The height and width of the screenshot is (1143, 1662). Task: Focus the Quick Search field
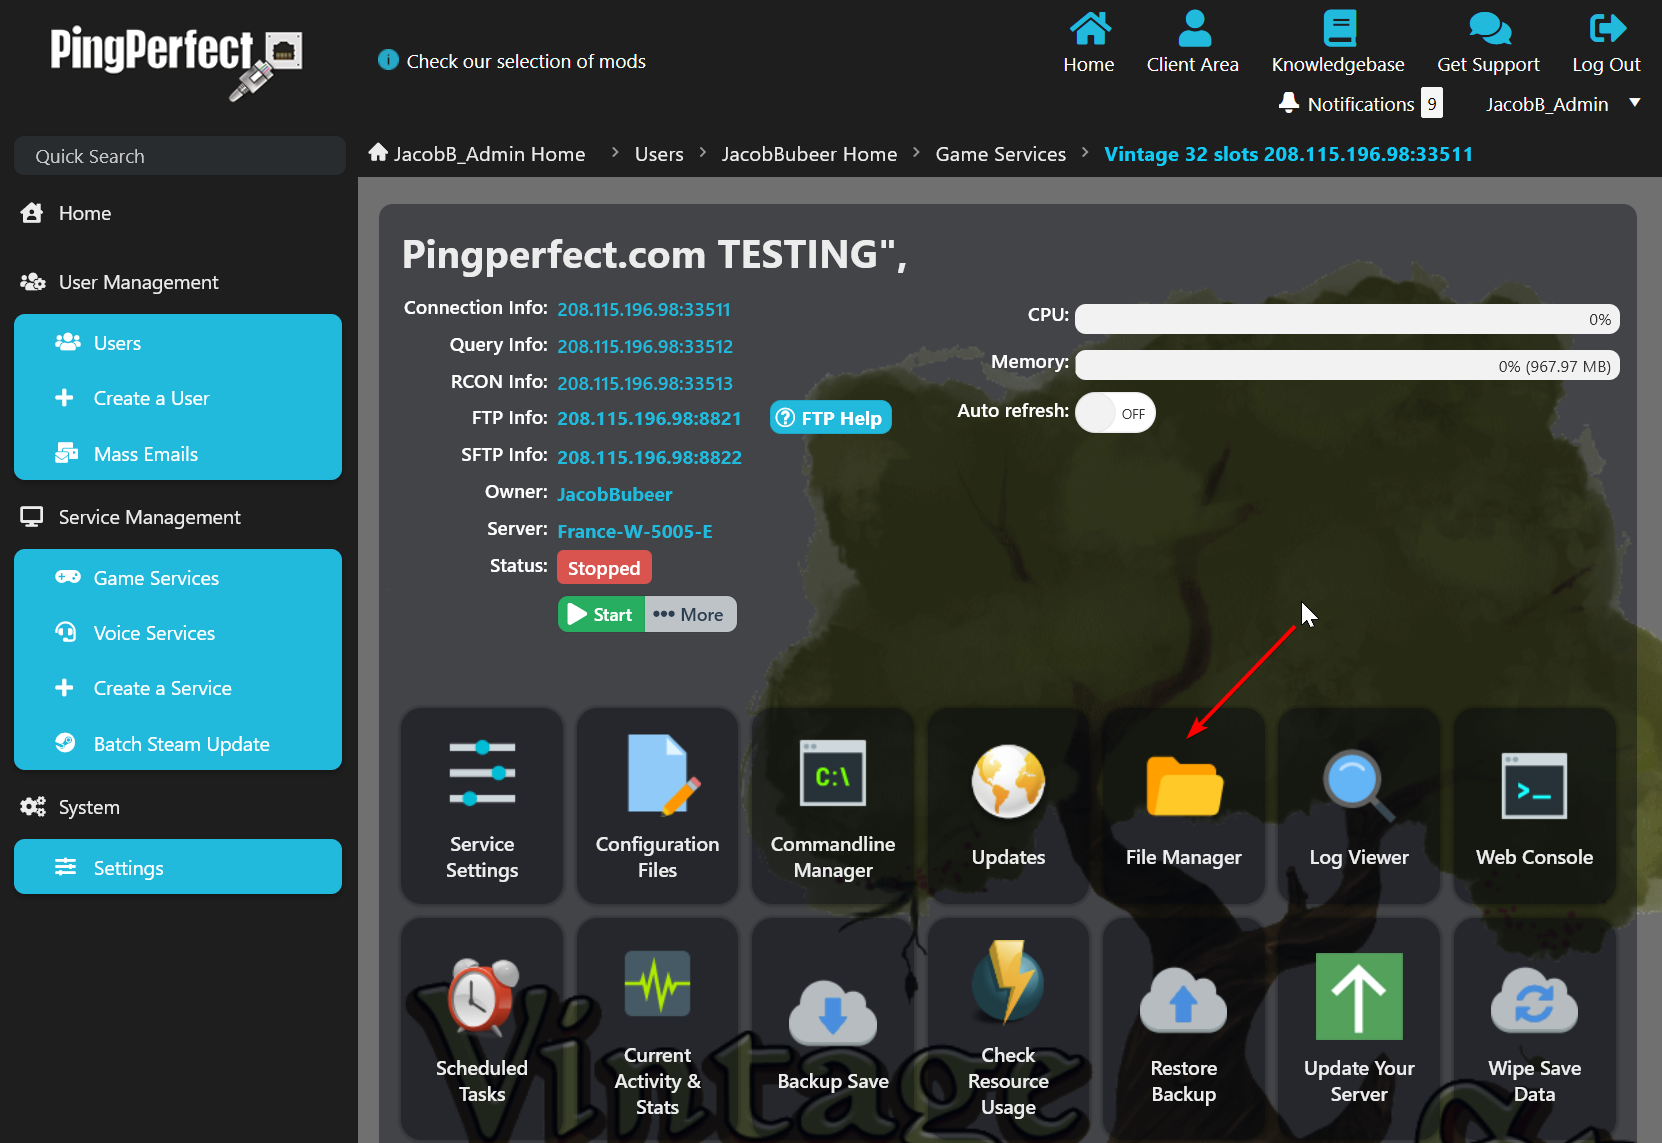[x=180, y=156]
